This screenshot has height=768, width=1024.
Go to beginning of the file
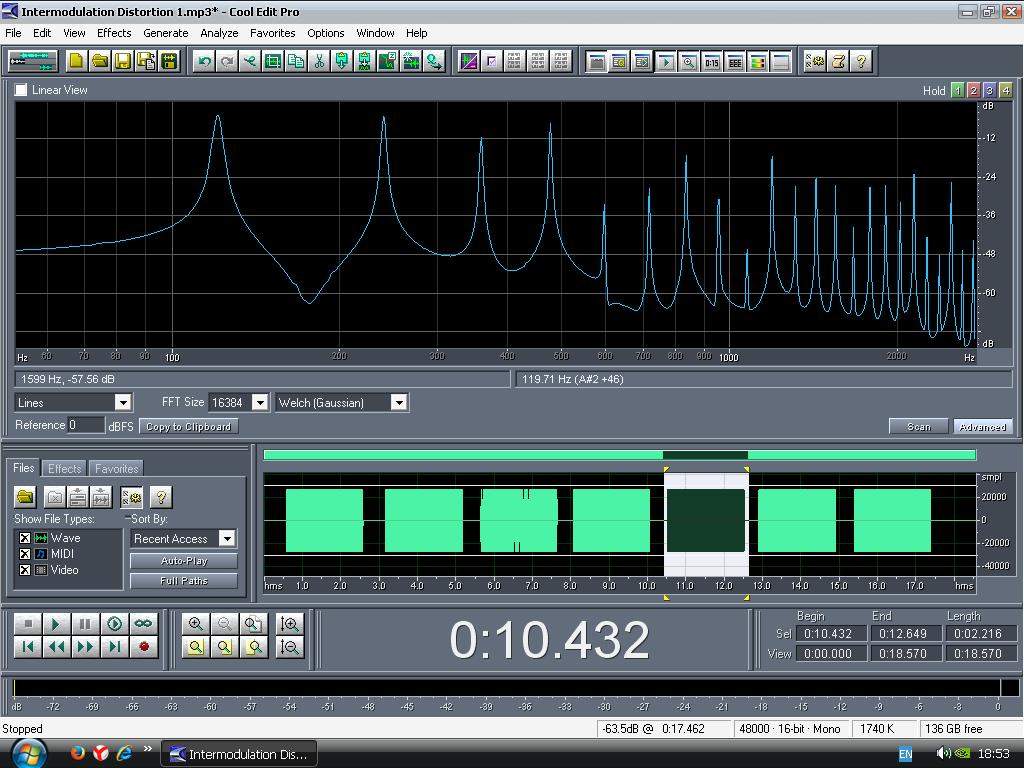tap(27, 647)
